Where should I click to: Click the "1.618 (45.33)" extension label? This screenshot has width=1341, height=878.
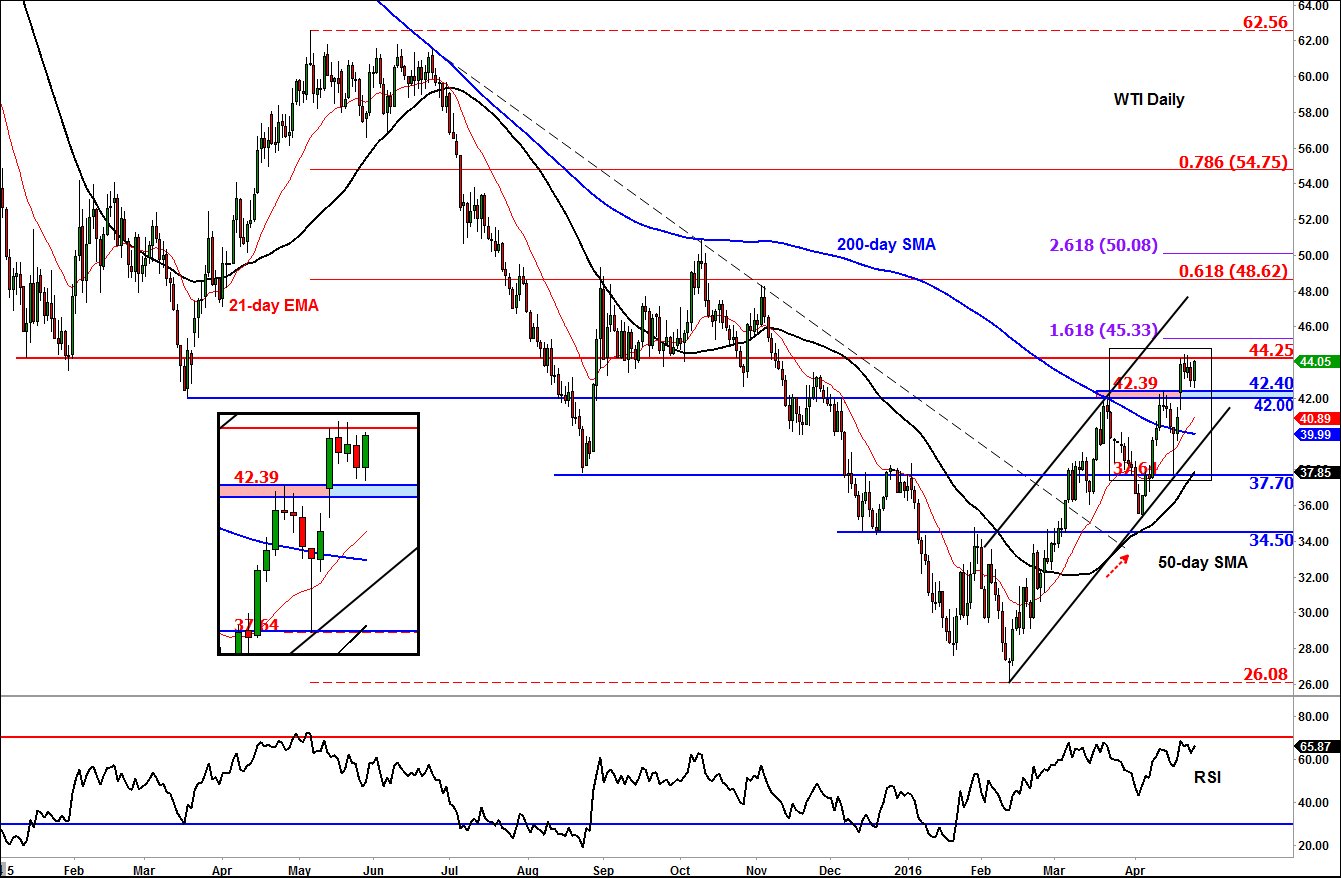pyautogui.click(x=1103, y=328)
